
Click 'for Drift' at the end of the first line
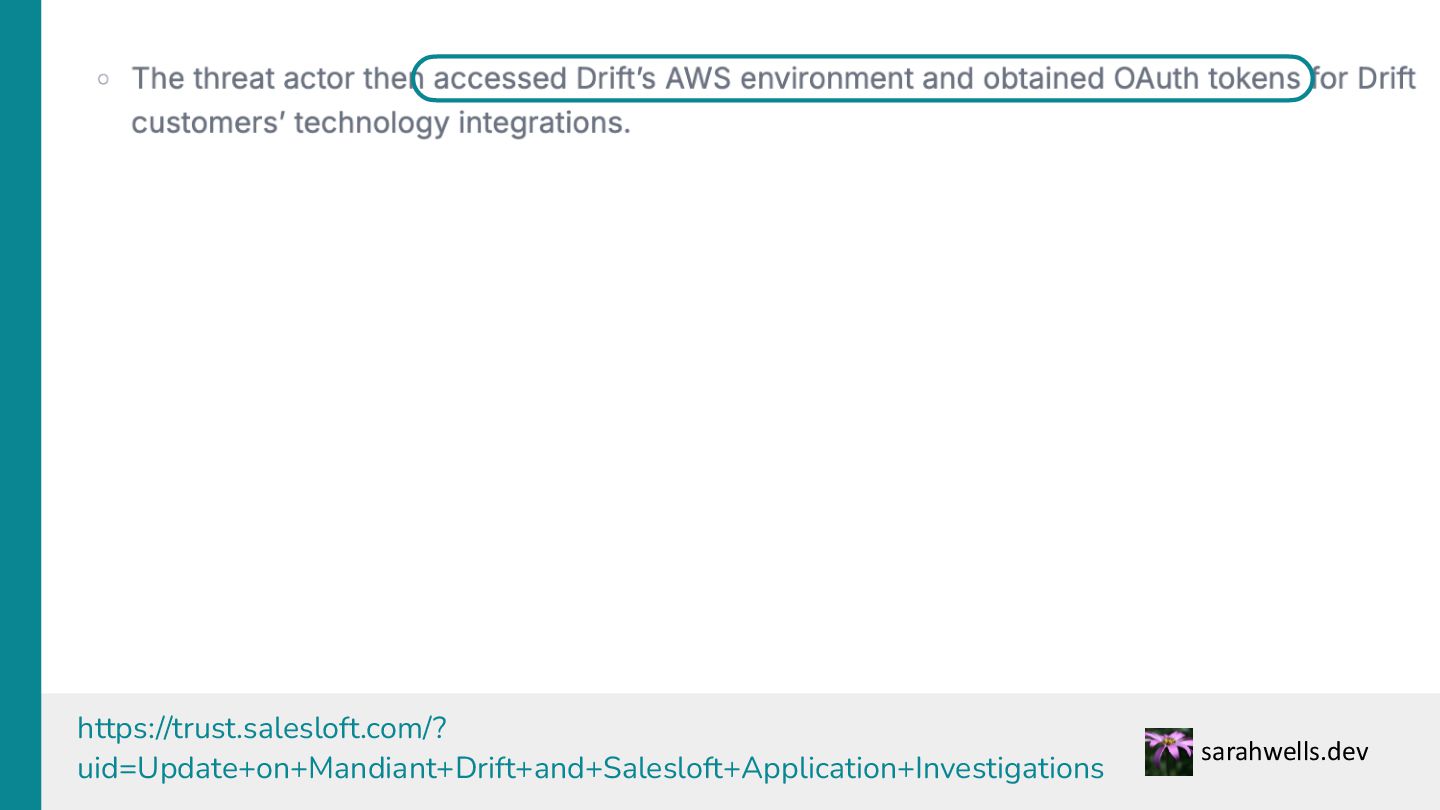click(1364, 78)
